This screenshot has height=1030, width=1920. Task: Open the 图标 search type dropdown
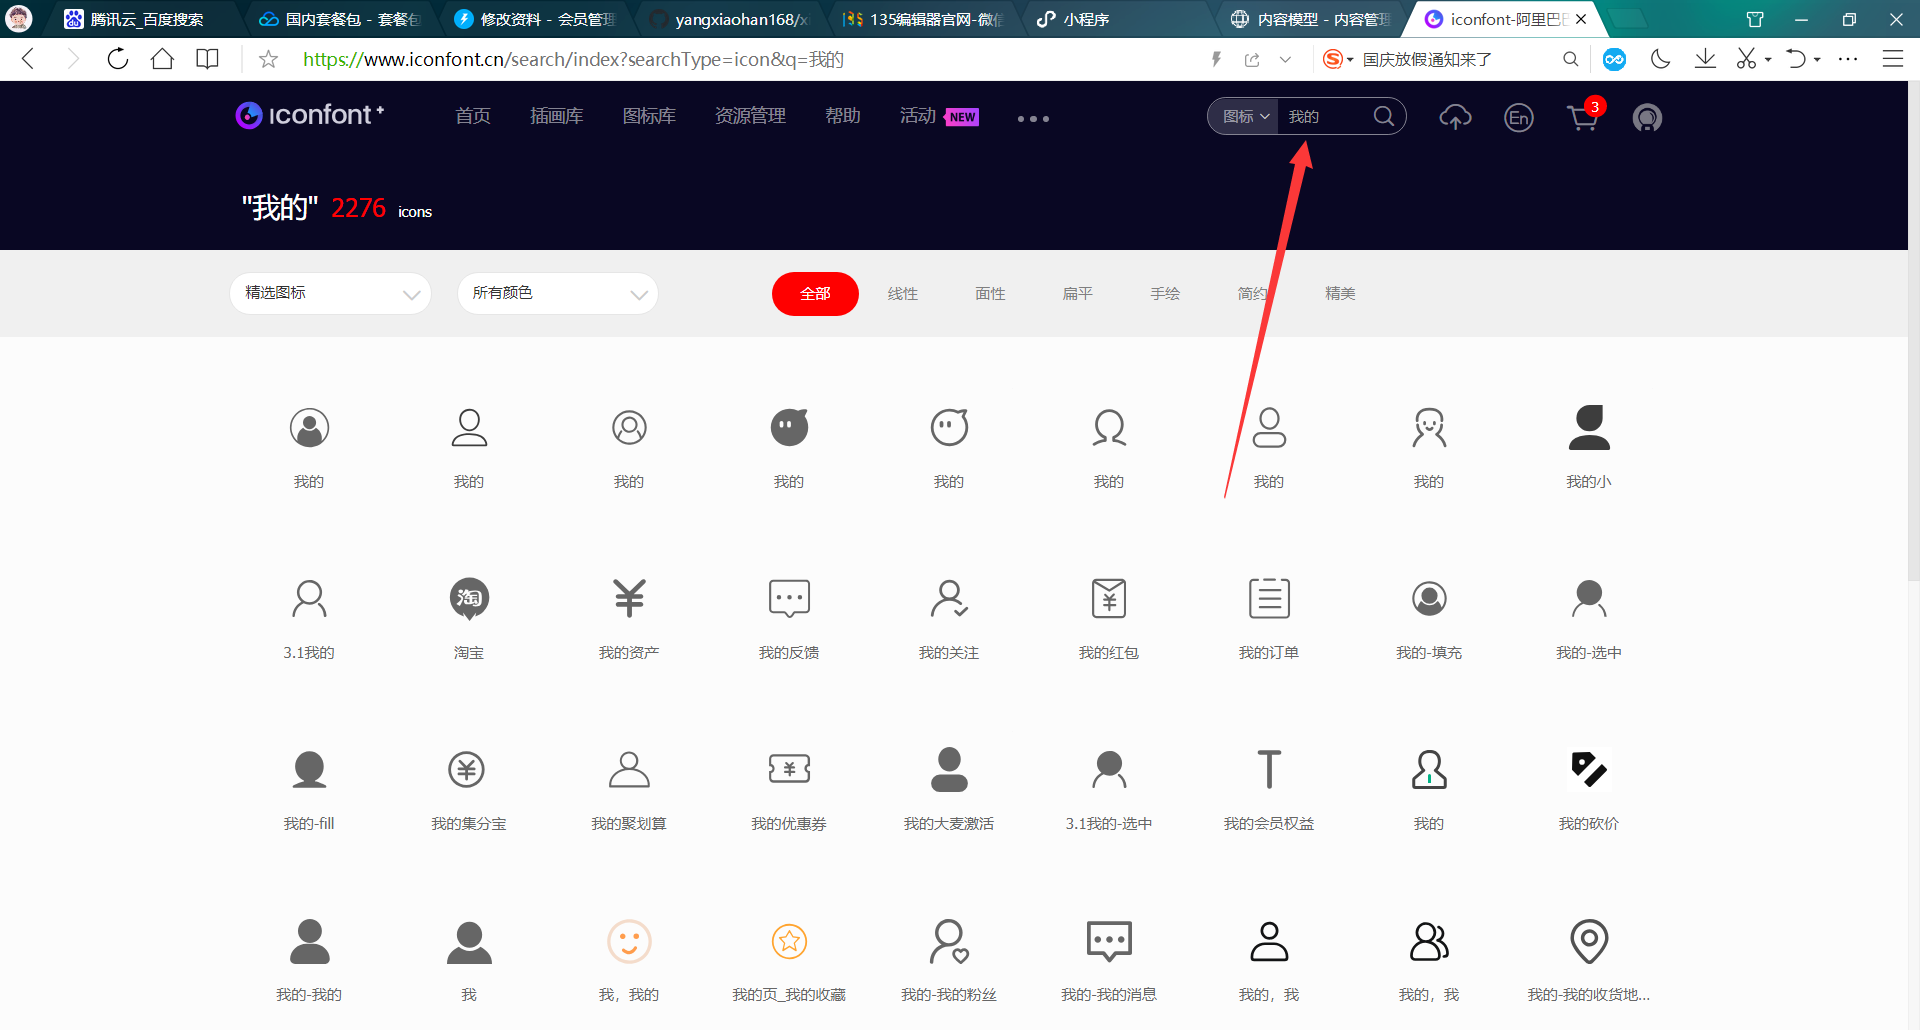click(x=1242, y=116)
